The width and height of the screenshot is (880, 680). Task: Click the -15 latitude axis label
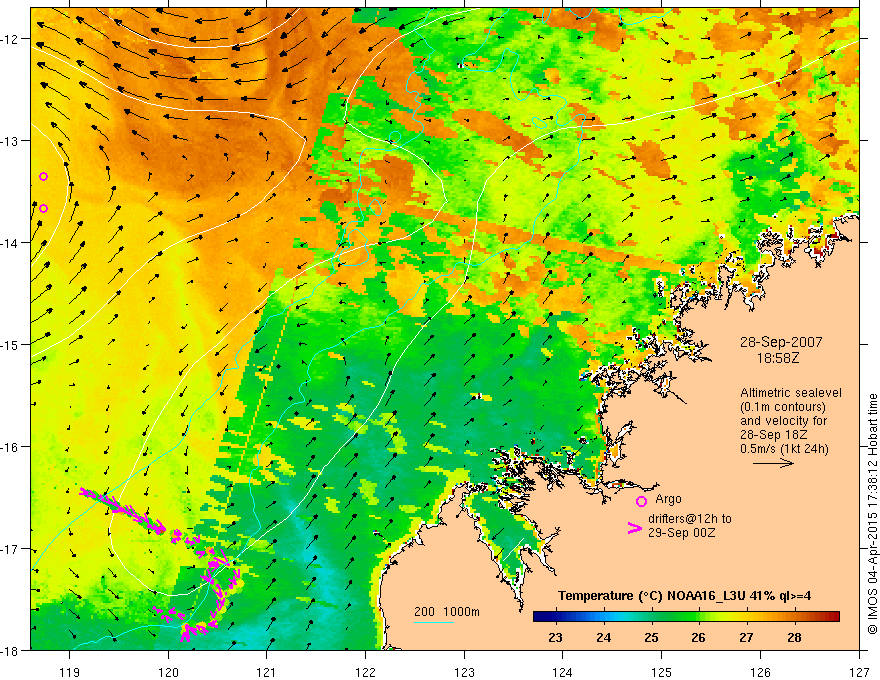coord(11,345)
